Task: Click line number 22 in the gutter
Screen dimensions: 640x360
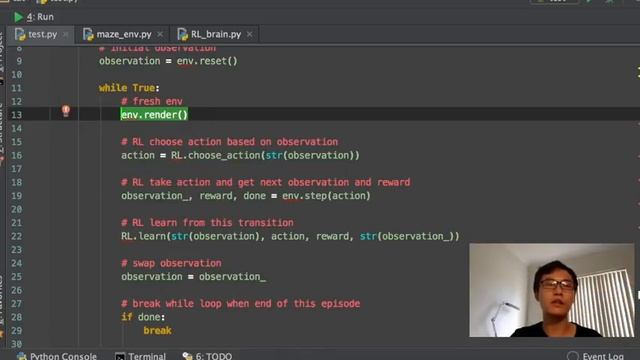Action: pos(16,236)
